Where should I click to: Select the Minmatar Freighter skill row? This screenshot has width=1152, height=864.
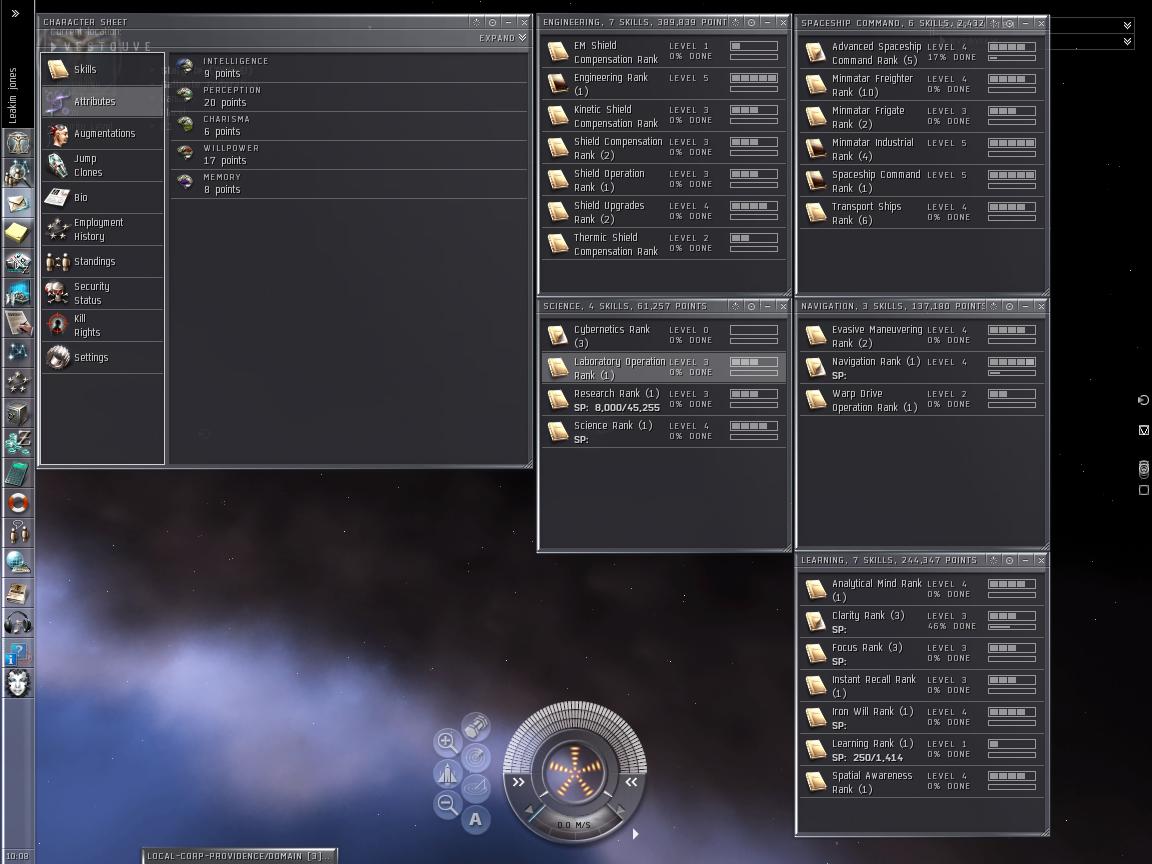922,85
